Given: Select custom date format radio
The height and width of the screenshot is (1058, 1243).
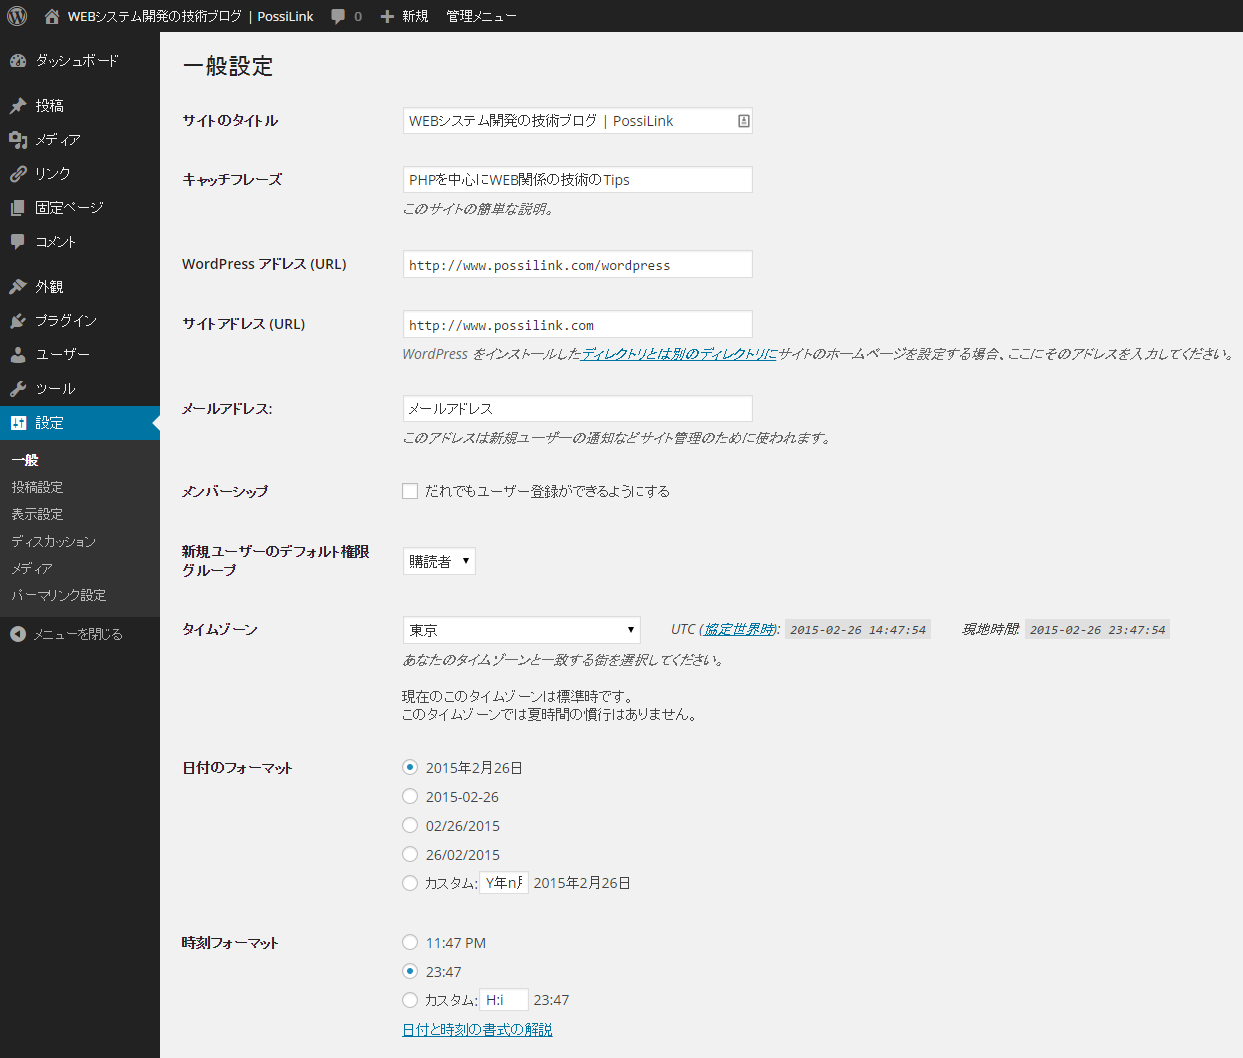Looking at the screenshot, I should 410,883.
